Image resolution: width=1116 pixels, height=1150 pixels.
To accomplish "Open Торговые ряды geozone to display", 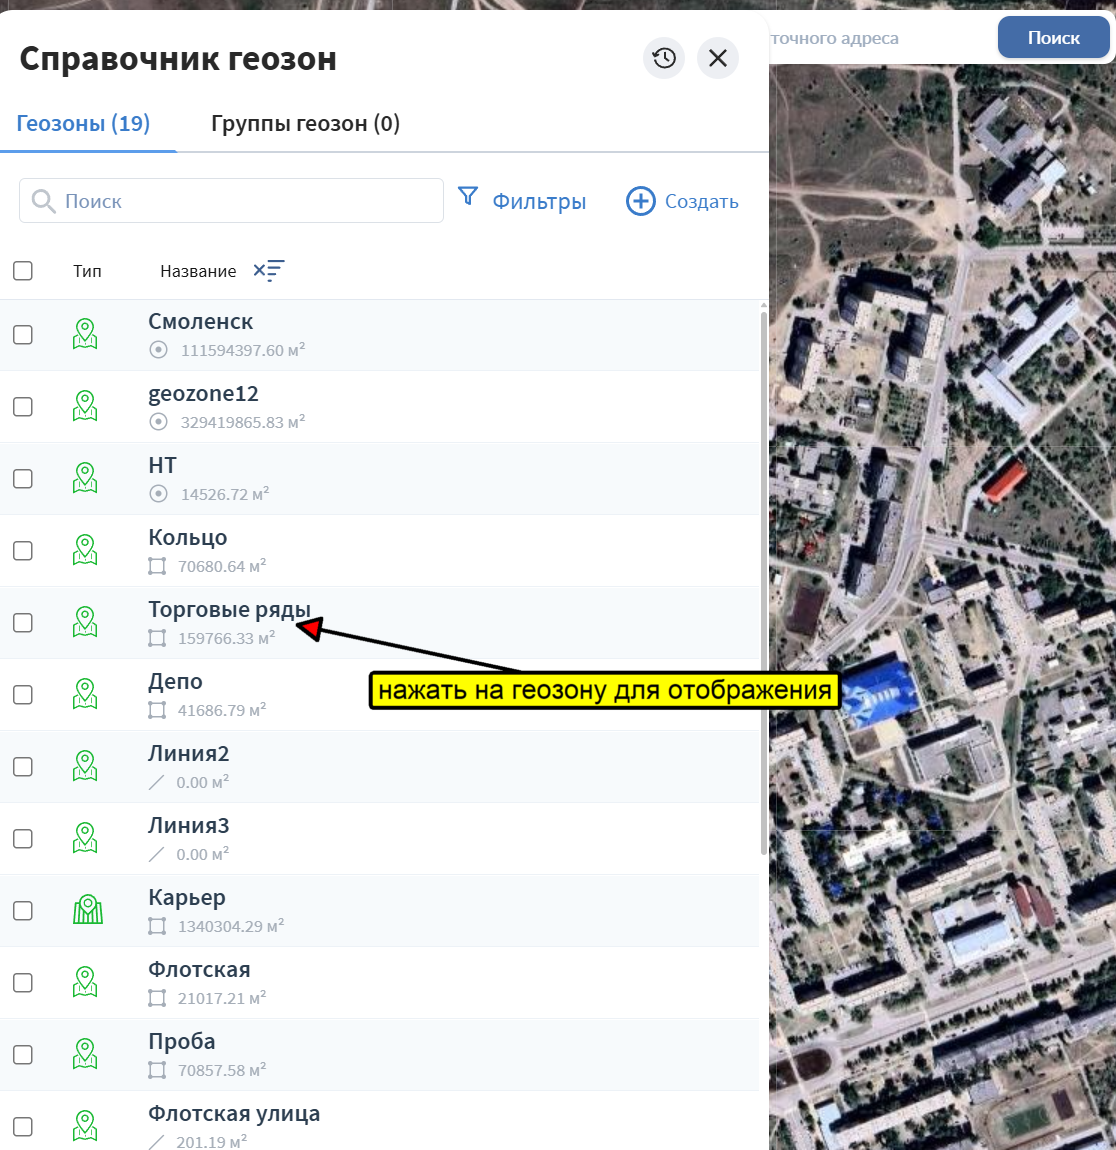I will (x=229, y=610).
